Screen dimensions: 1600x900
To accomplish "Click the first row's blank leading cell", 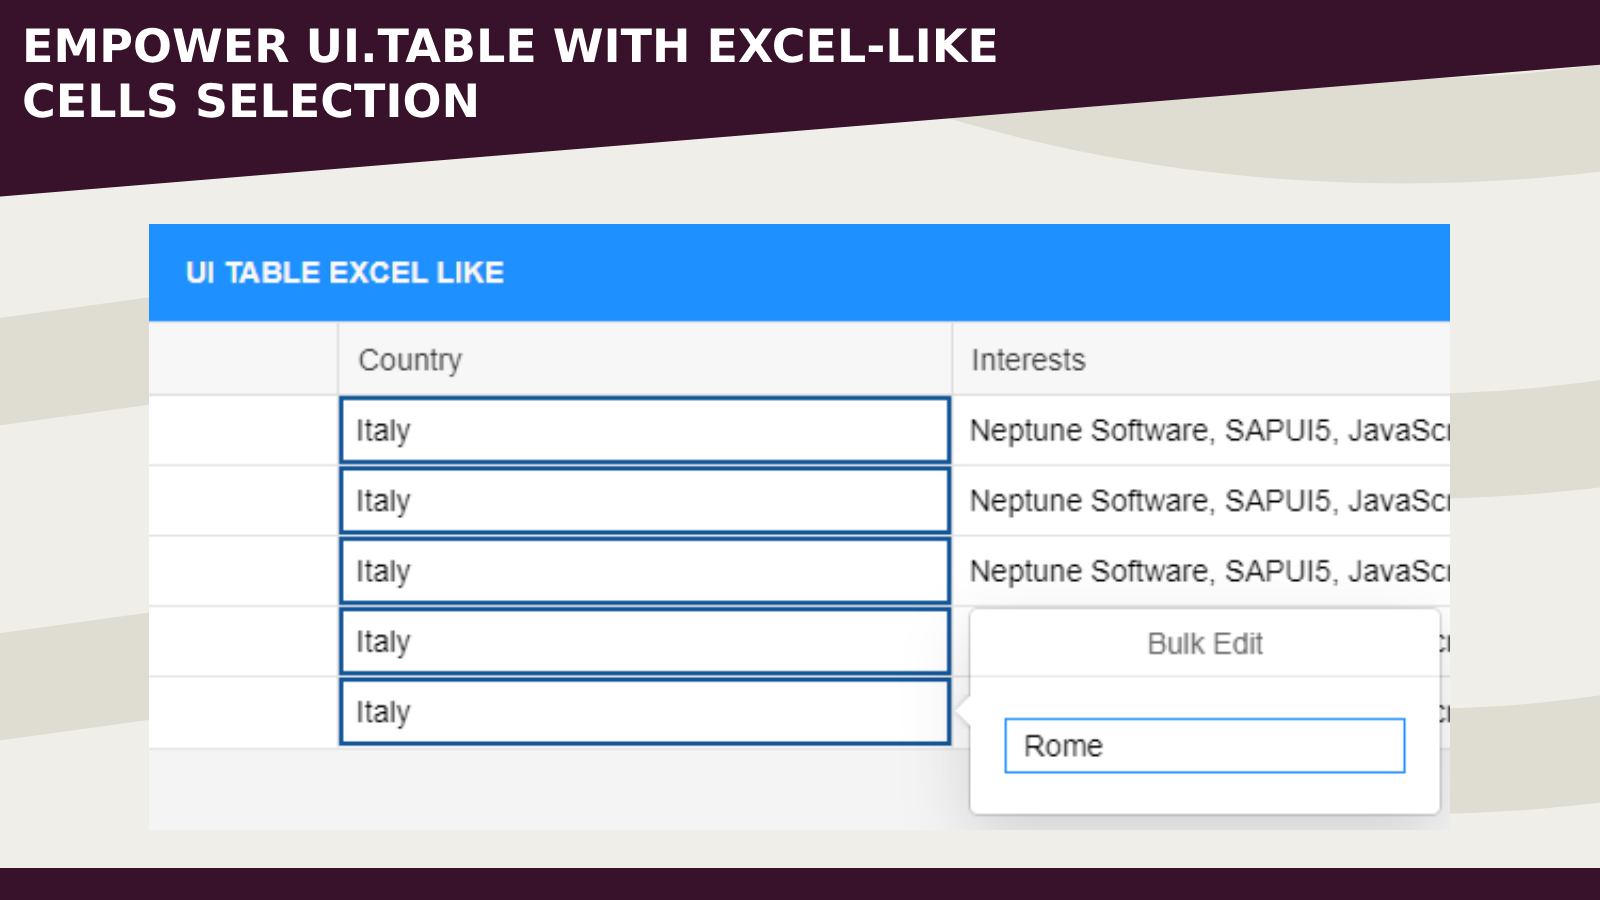I will (x=243, y=431).
